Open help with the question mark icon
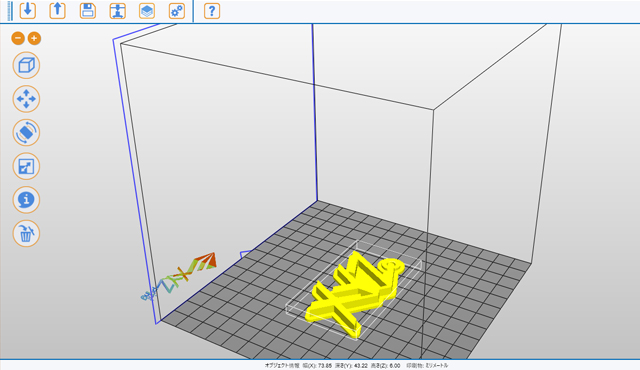The image size is (640, 370). point(212,11)
